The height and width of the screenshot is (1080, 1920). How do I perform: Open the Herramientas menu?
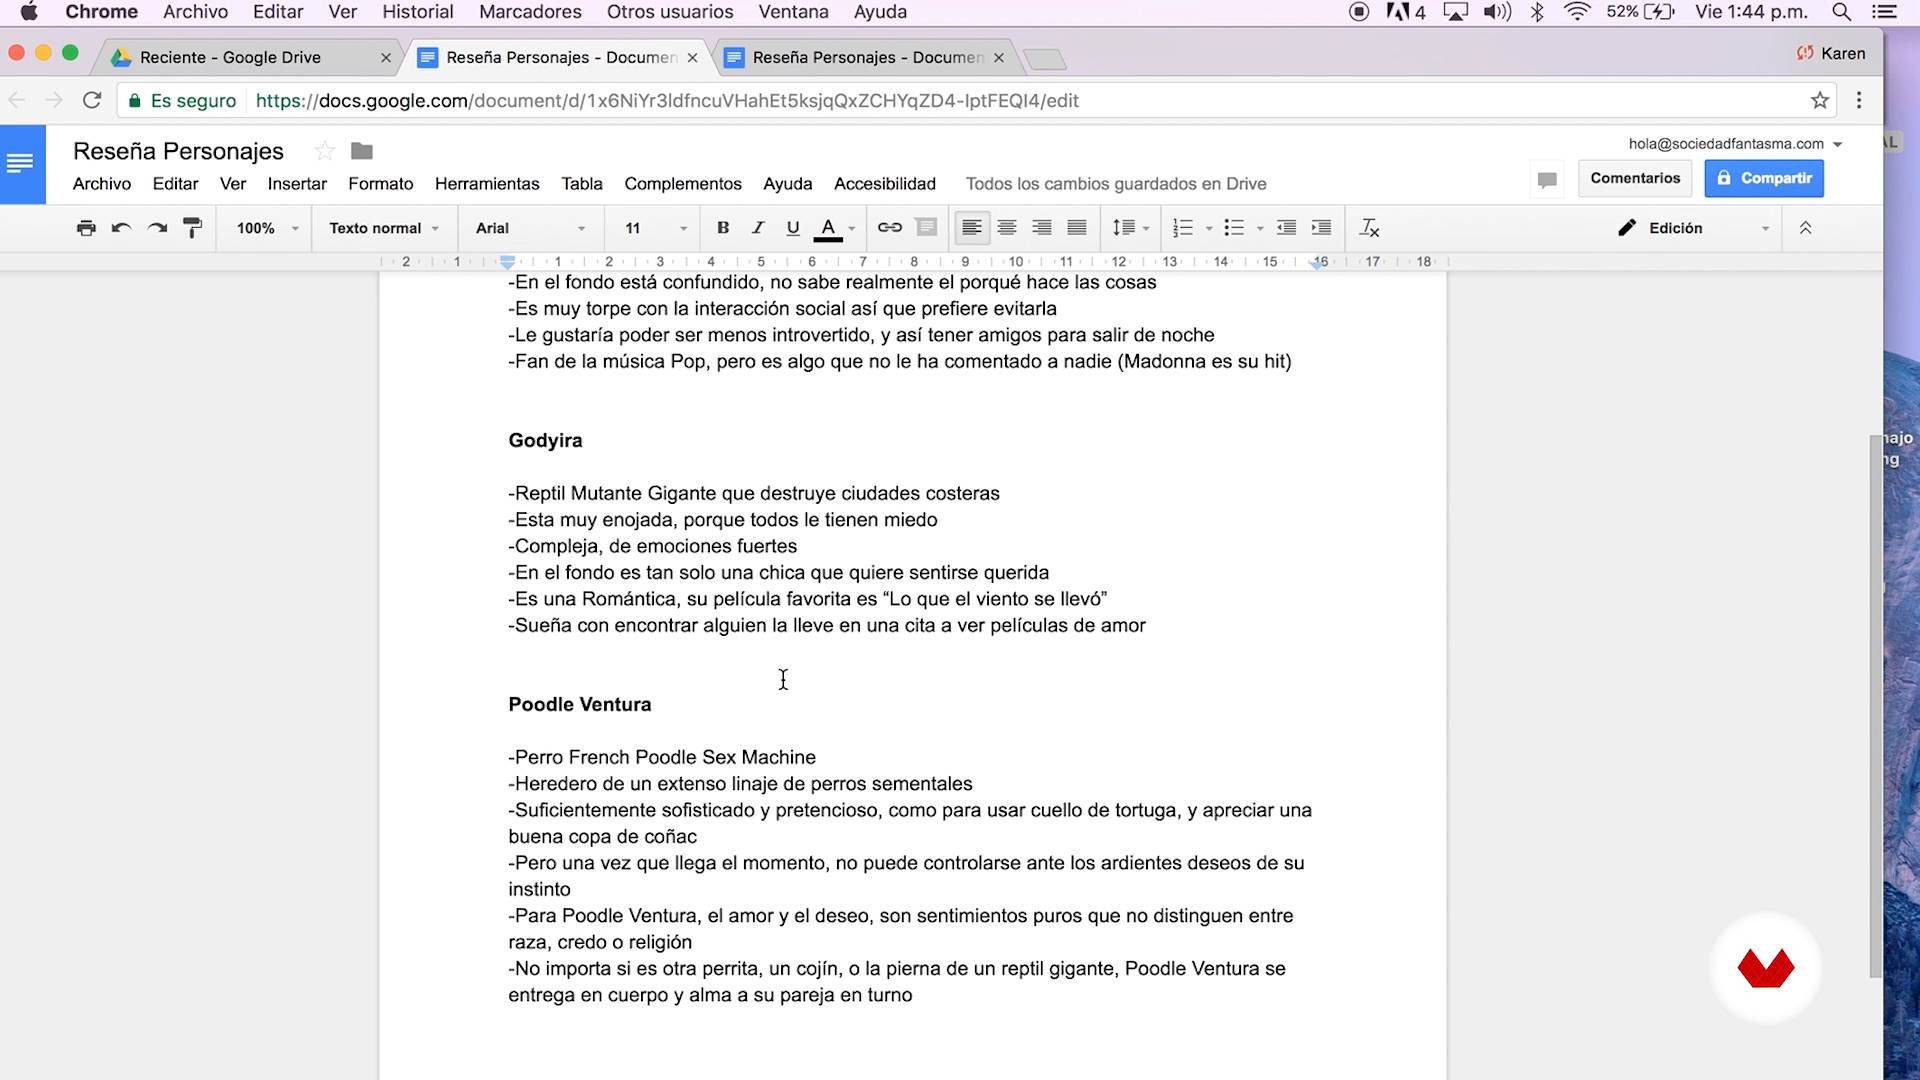coord(487,184)
